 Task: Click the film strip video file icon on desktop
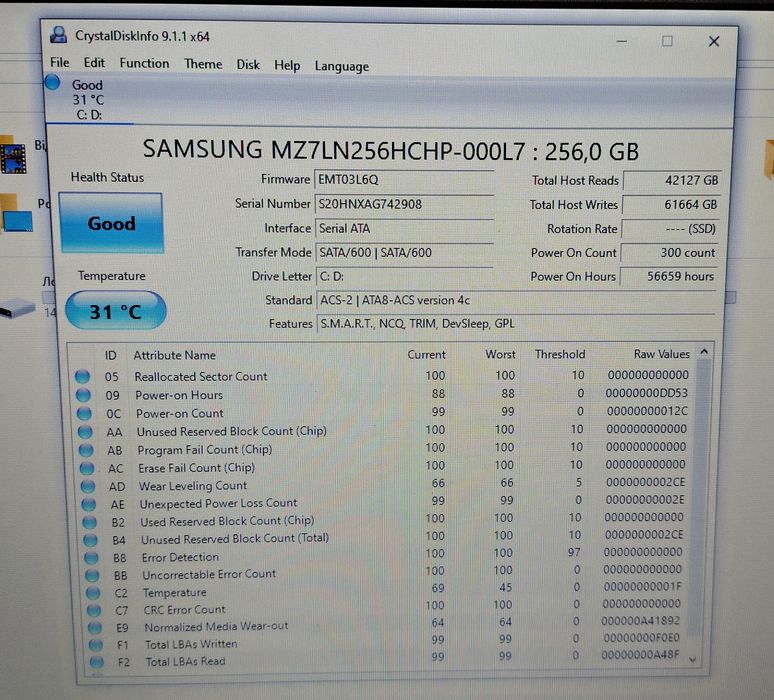pos(13,158)
